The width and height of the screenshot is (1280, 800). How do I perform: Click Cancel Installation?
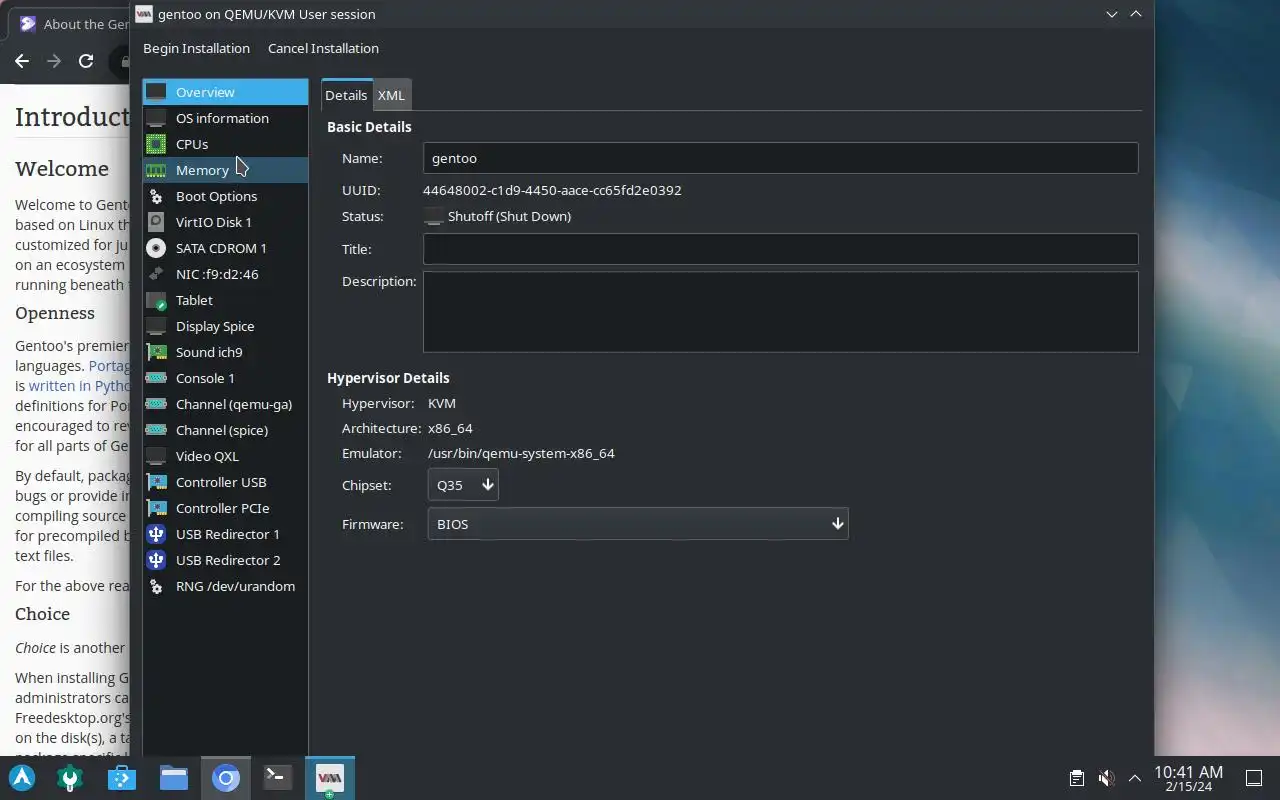pos(323,48)
